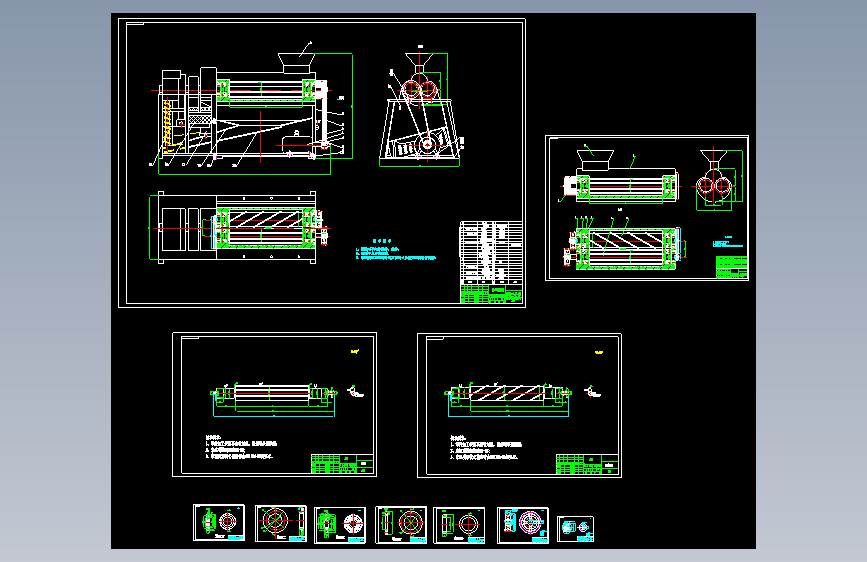Select the machine front view with hopper in the main assembly sheet
The image size is (867, 562).
[252, 108]
